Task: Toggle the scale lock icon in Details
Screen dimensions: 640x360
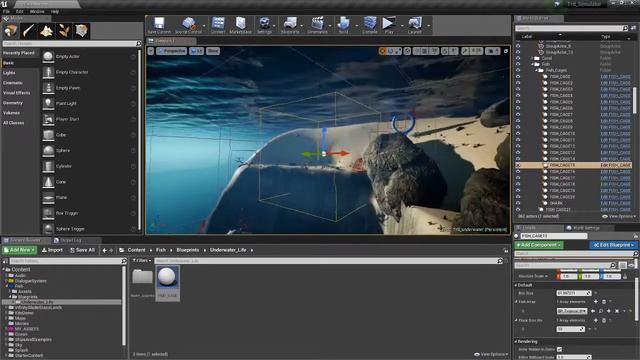Action: click(x=625, y=276)
